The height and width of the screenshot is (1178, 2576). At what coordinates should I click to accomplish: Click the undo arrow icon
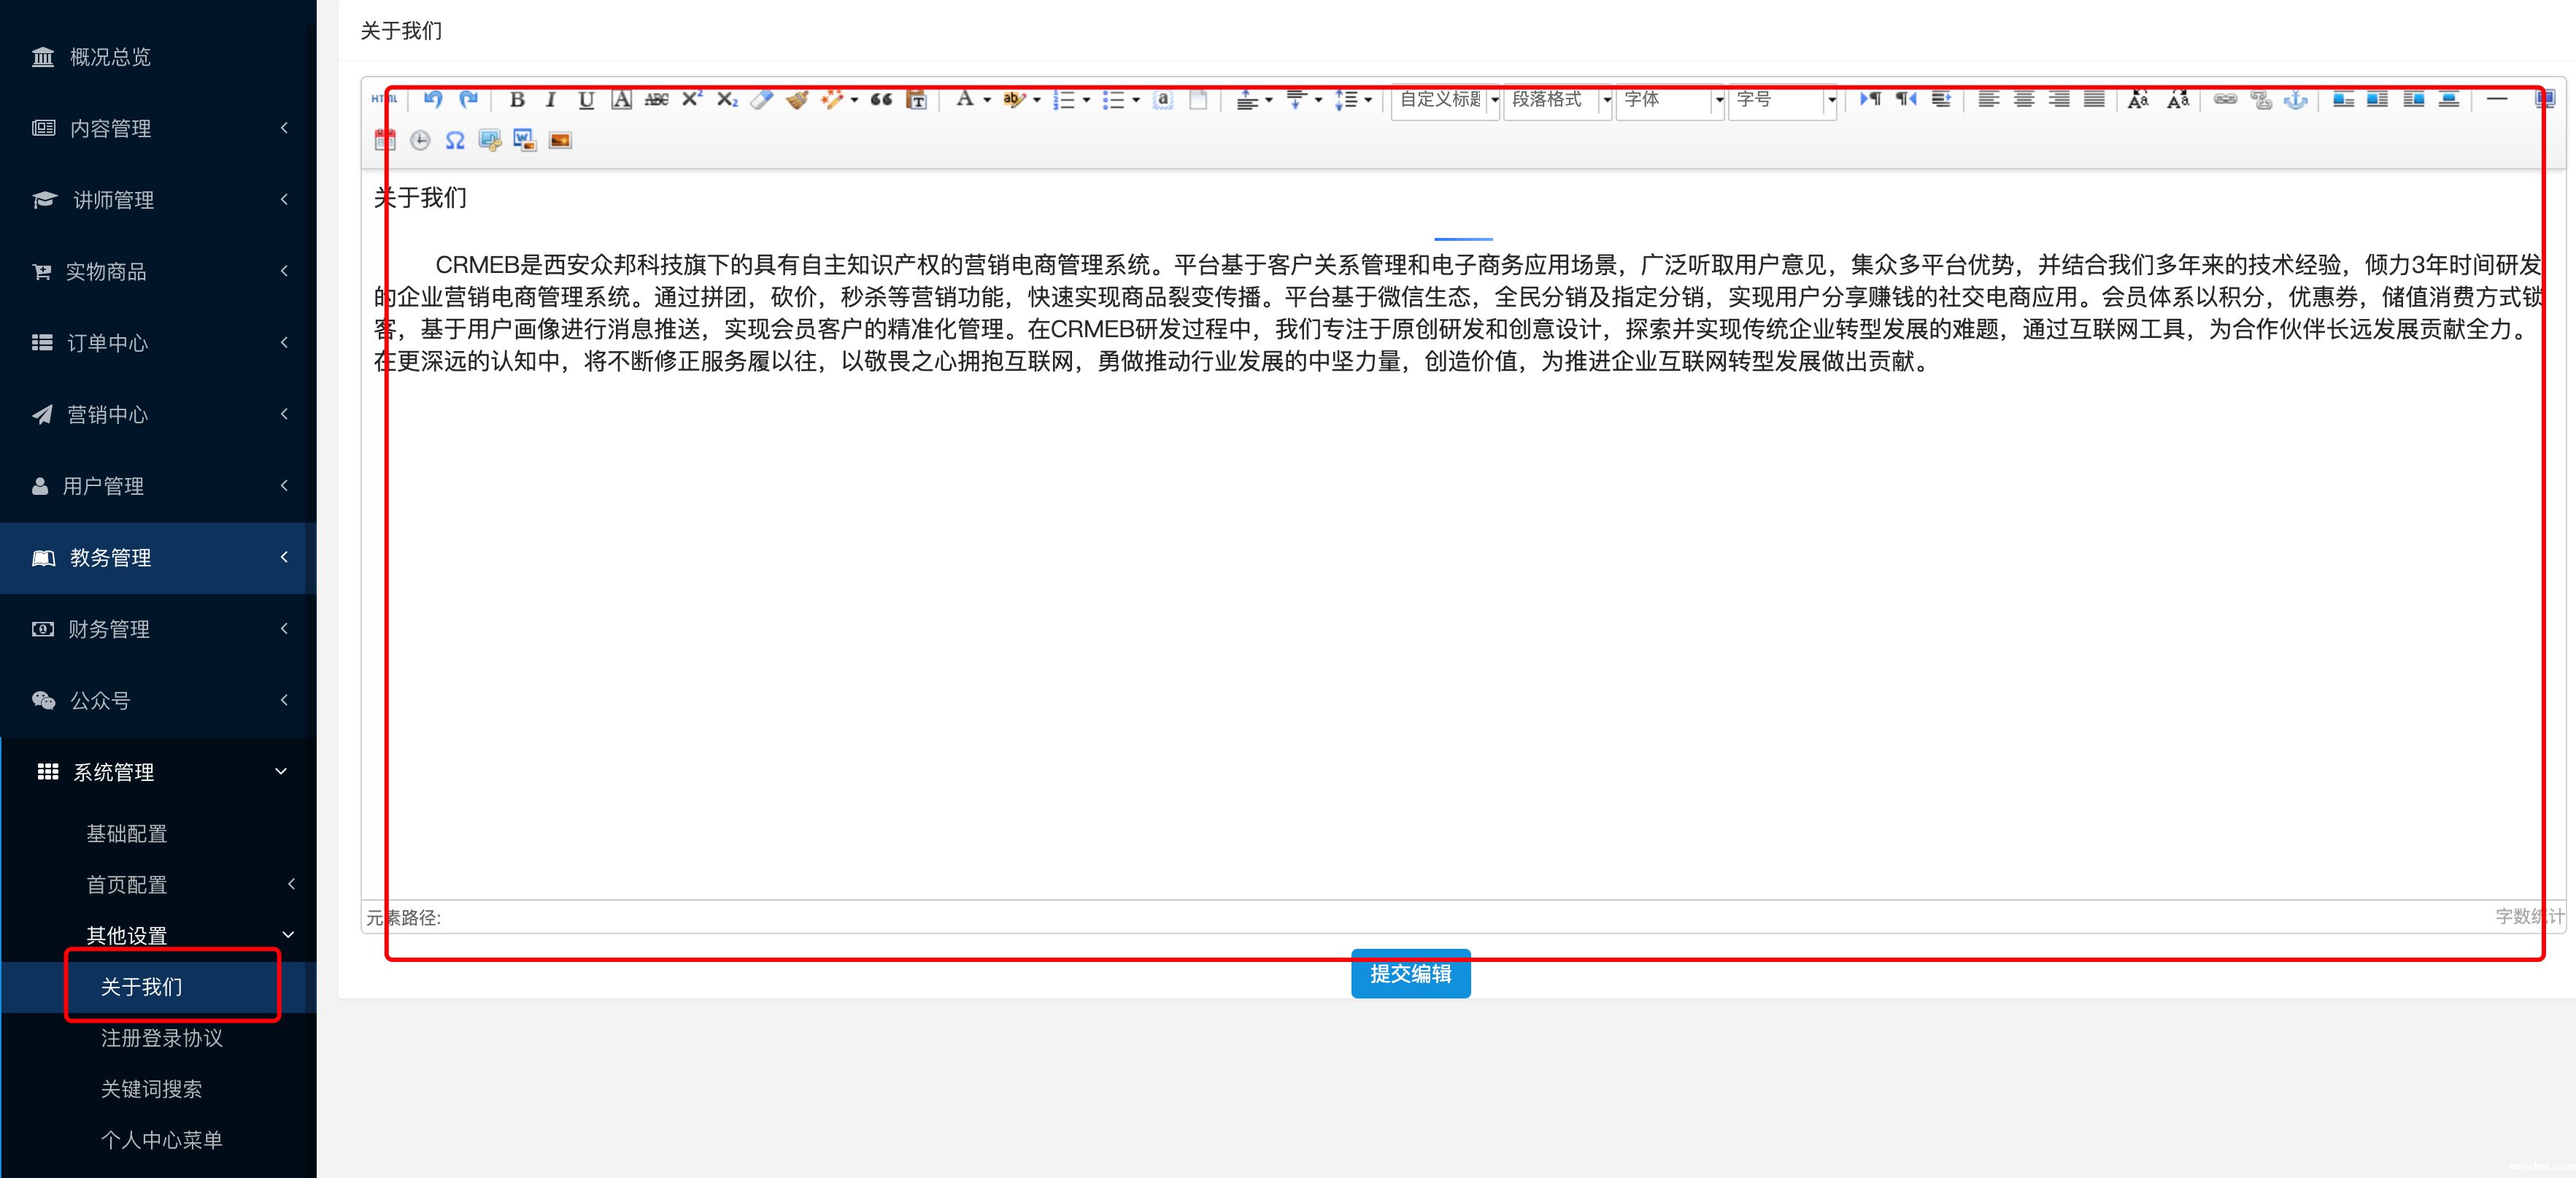432,99
